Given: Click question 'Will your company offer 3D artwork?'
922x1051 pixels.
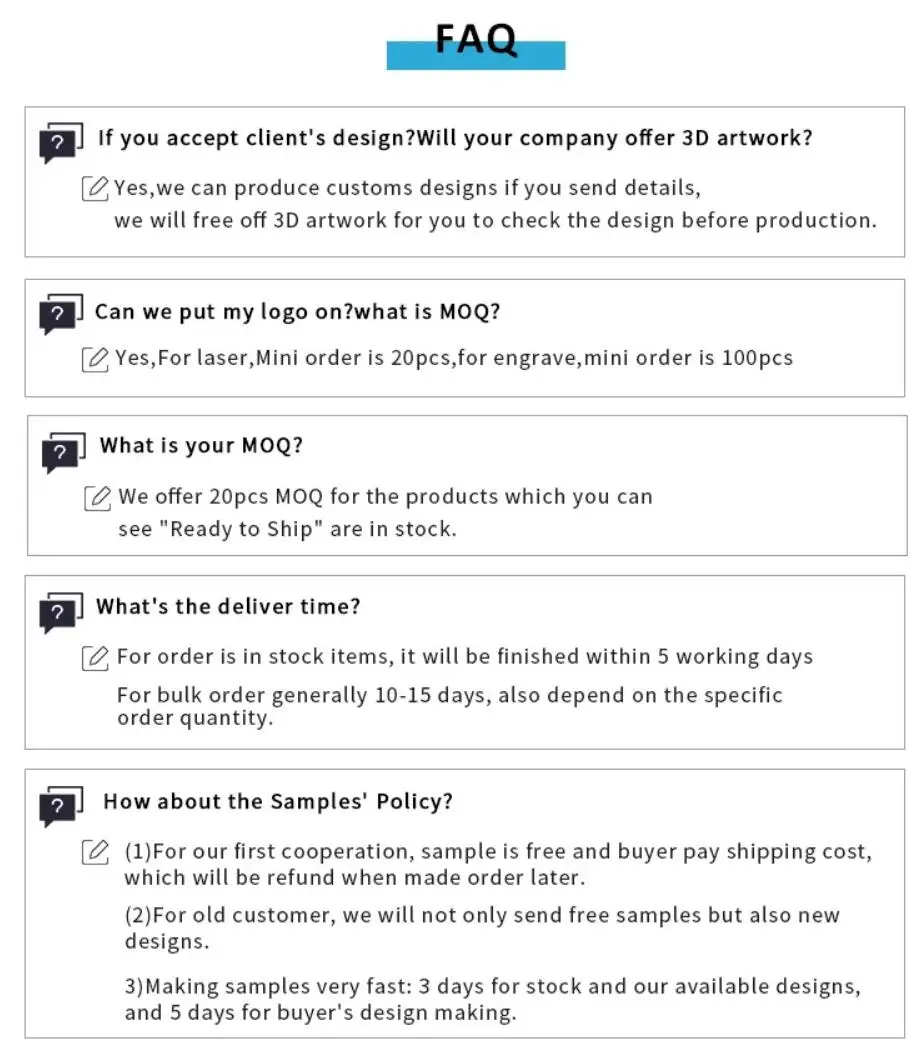Looking at the screenshot, I should click(614, 138).
